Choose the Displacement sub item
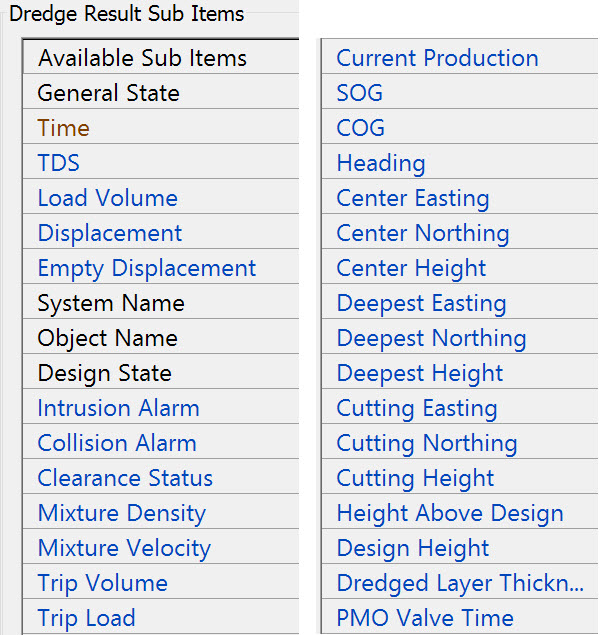Viewport: 604px width, 635px height. [110, 233]
